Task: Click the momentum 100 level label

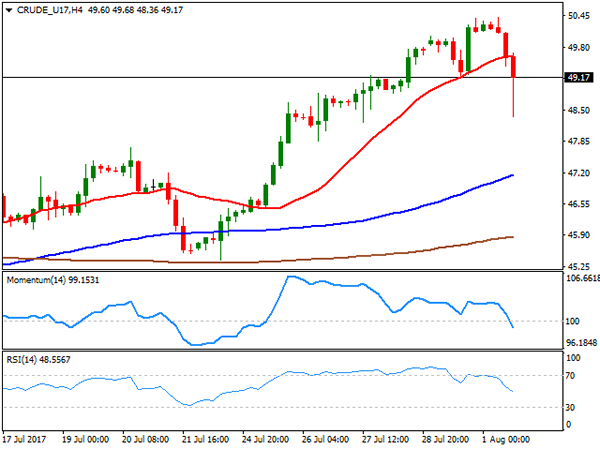Action: 572,321
